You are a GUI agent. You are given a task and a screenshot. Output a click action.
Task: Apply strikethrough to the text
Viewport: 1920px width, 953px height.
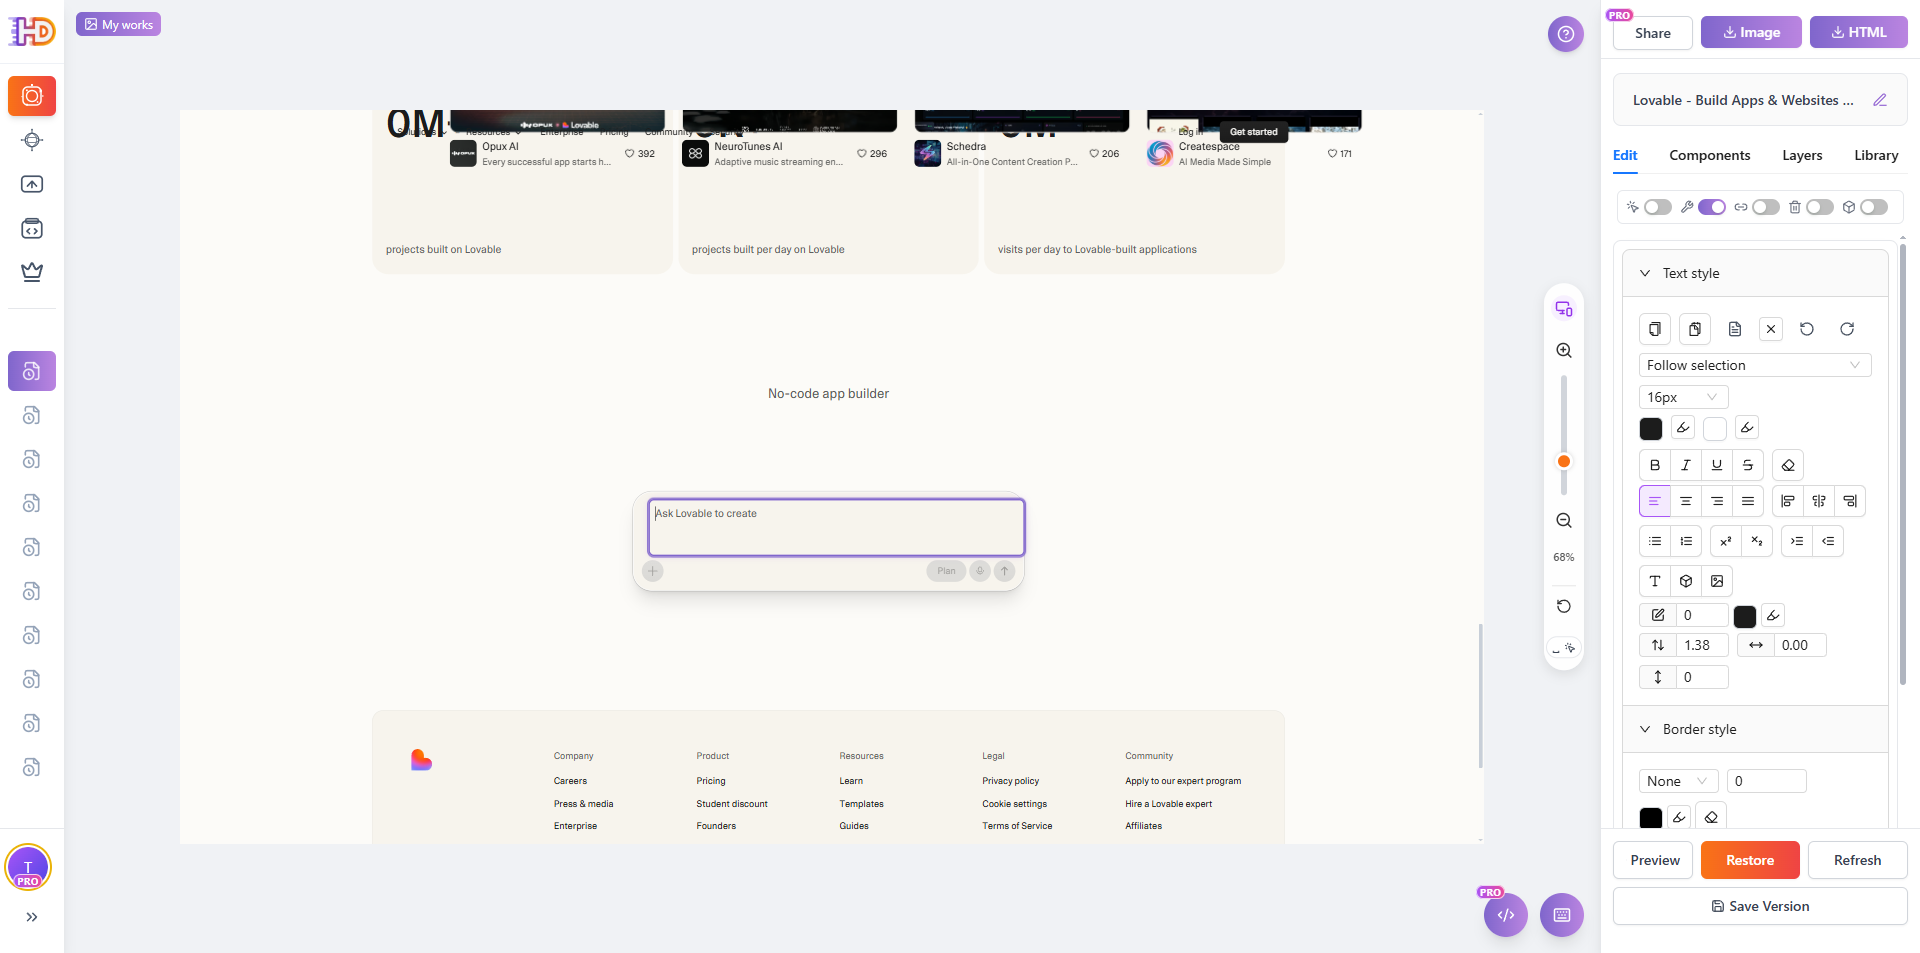click(x=1748, y=465)
